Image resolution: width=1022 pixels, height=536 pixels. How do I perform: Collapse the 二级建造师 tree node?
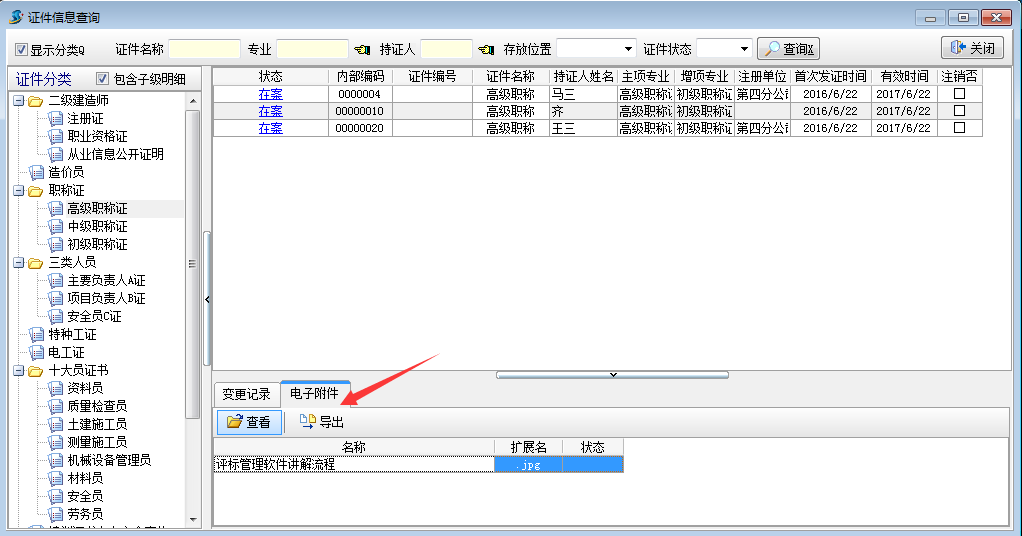point(18,100)
